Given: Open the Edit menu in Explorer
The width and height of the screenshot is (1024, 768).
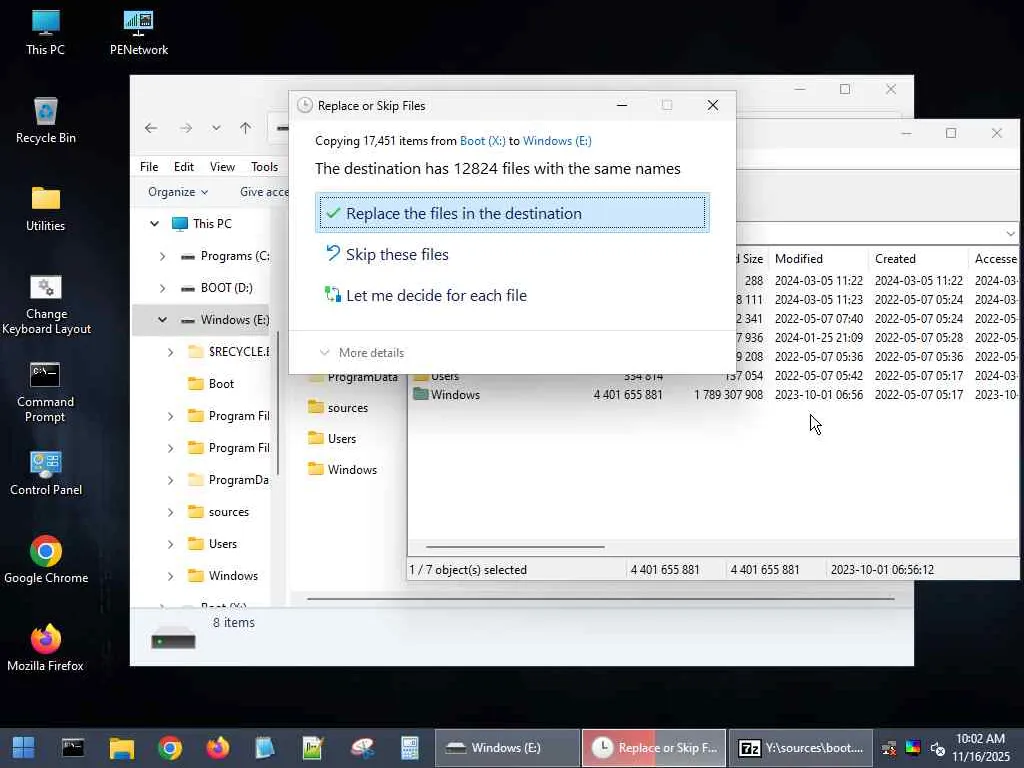Looking at the screenshot, I should (x=184, y=167).
